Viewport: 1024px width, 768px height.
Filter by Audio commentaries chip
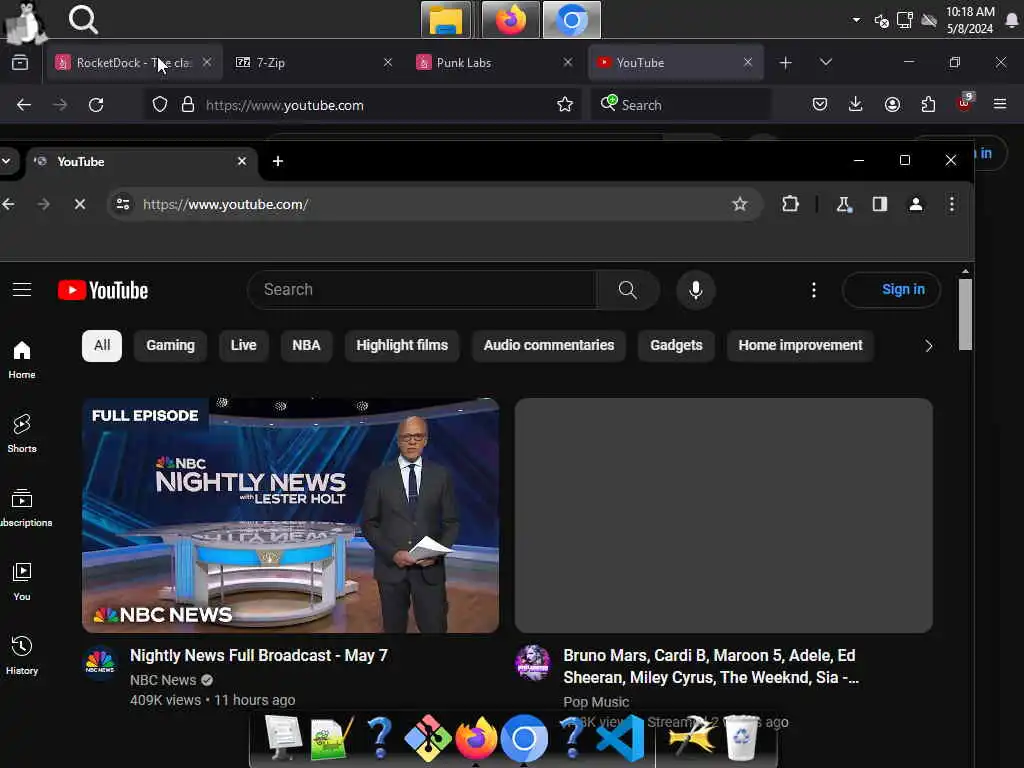pos(549,345)
